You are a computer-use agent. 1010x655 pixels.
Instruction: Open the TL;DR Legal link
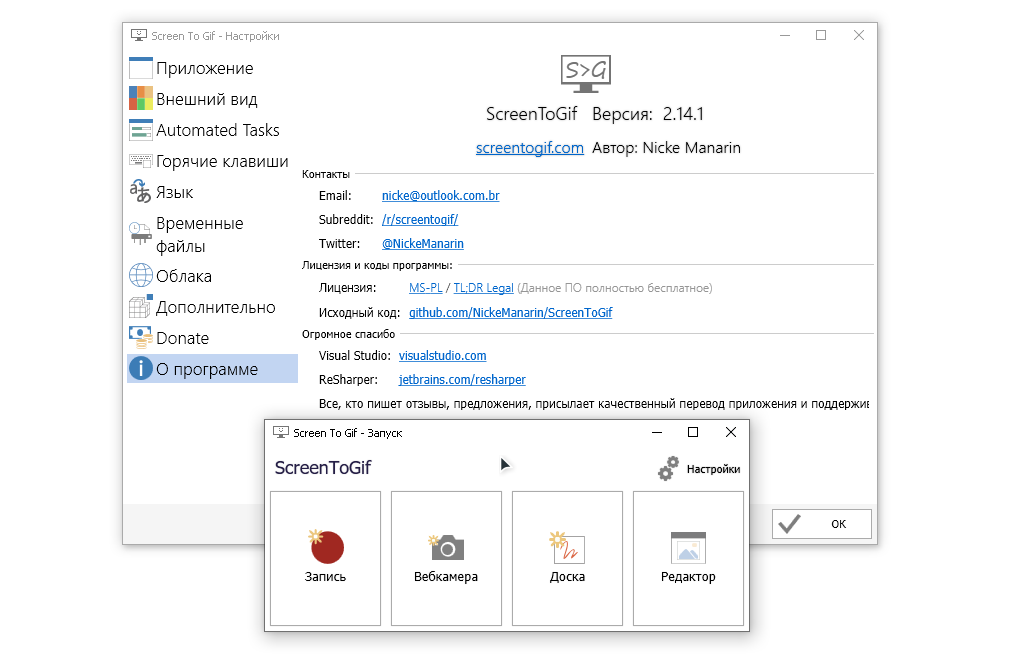tap(484, 288)
